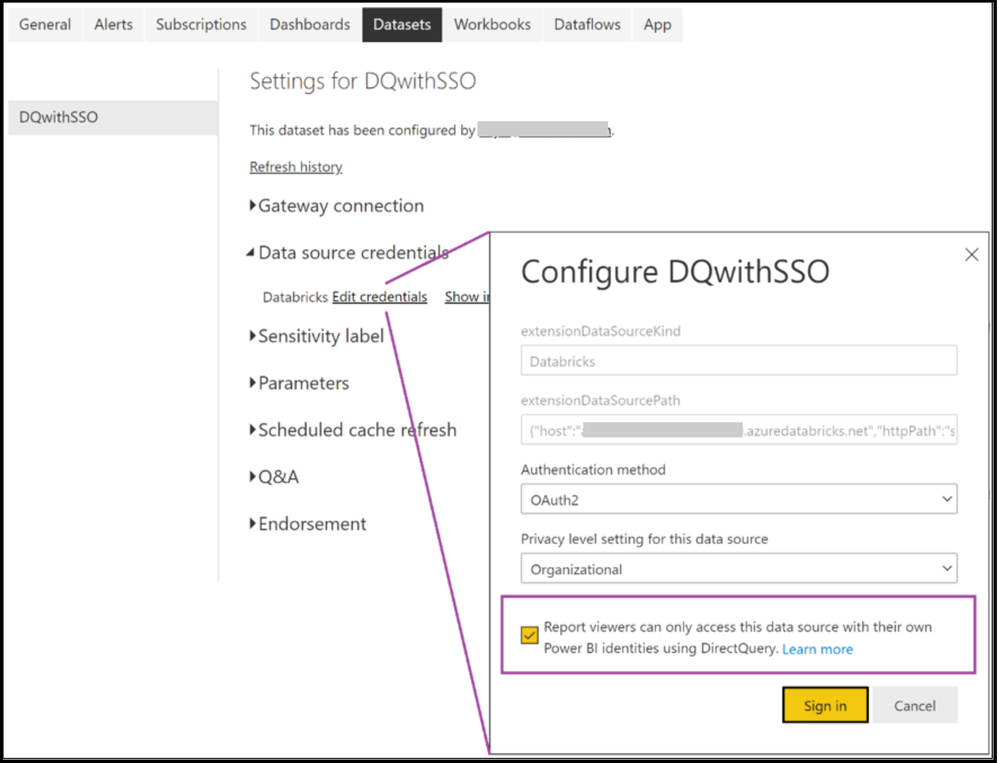
Task: Open the App tab
Action: click(657, 25)
